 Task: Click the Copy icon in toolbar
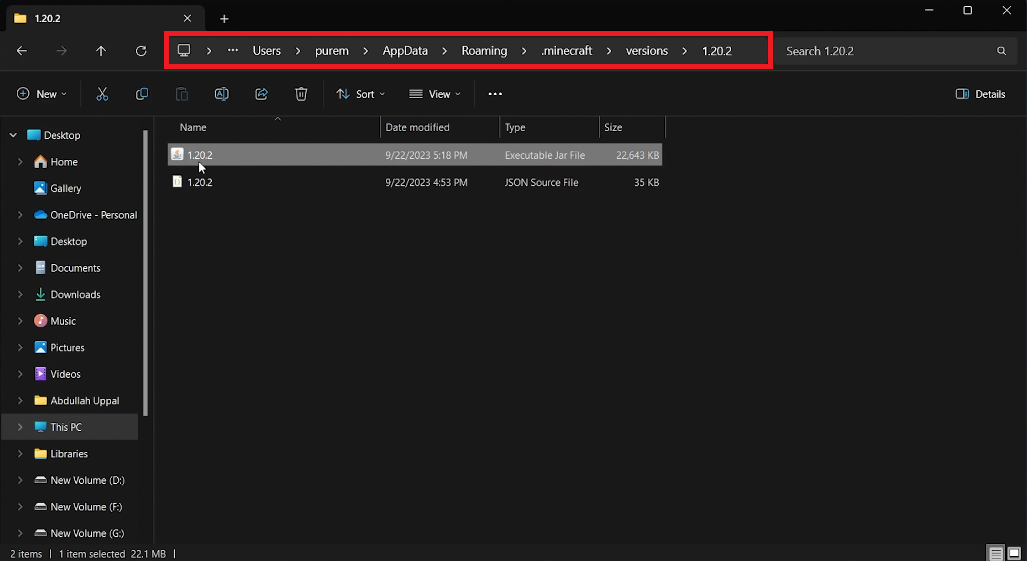point(141,94)
